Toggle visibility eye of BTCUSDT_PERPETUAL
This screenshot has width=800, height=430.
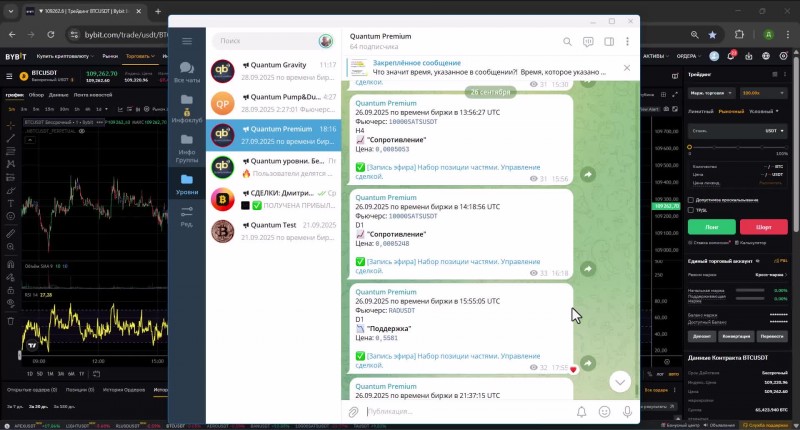82,131
